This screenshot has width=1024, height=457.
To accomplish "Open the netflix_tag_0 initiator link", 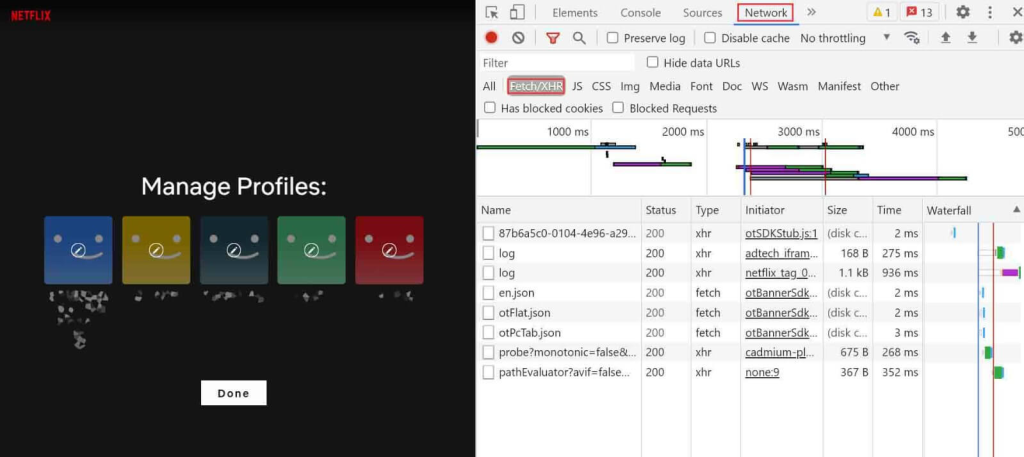I will (x=781, y=273).
